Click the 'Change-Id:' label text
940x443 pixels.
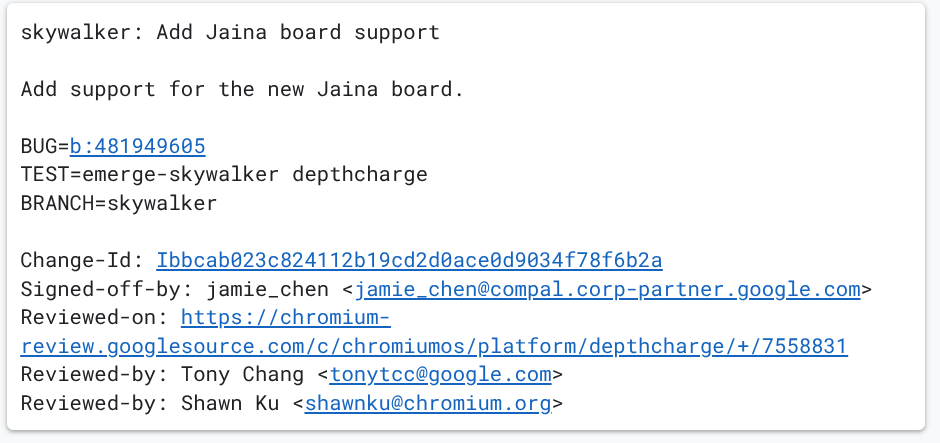(81, 261)
